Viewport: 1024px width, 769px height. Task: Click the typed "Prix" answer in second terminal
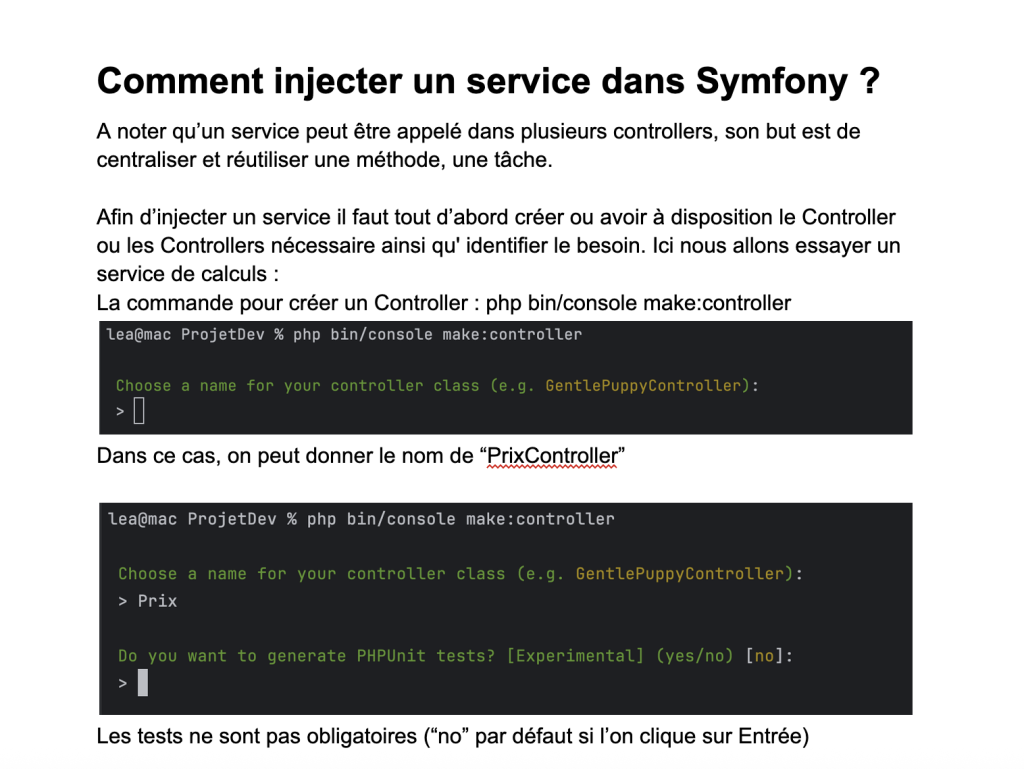click(157, 601)
